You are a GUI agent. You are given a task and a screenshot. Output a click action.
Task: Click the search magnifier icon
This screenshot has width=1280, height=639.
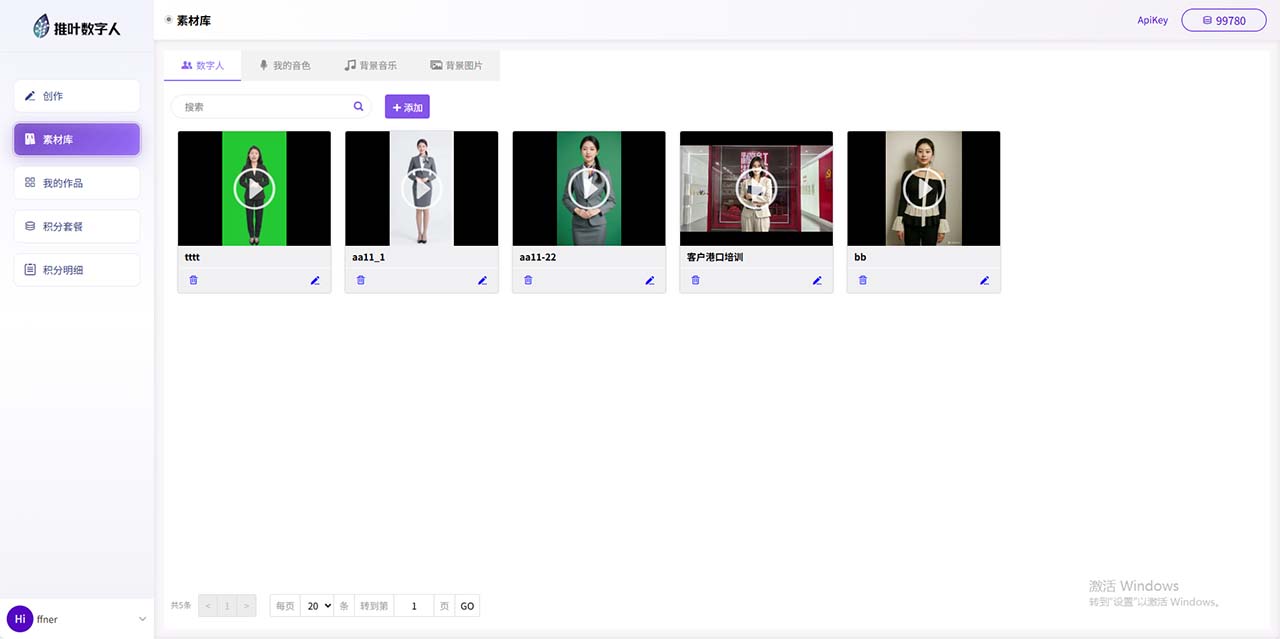(x=359, y=107)
